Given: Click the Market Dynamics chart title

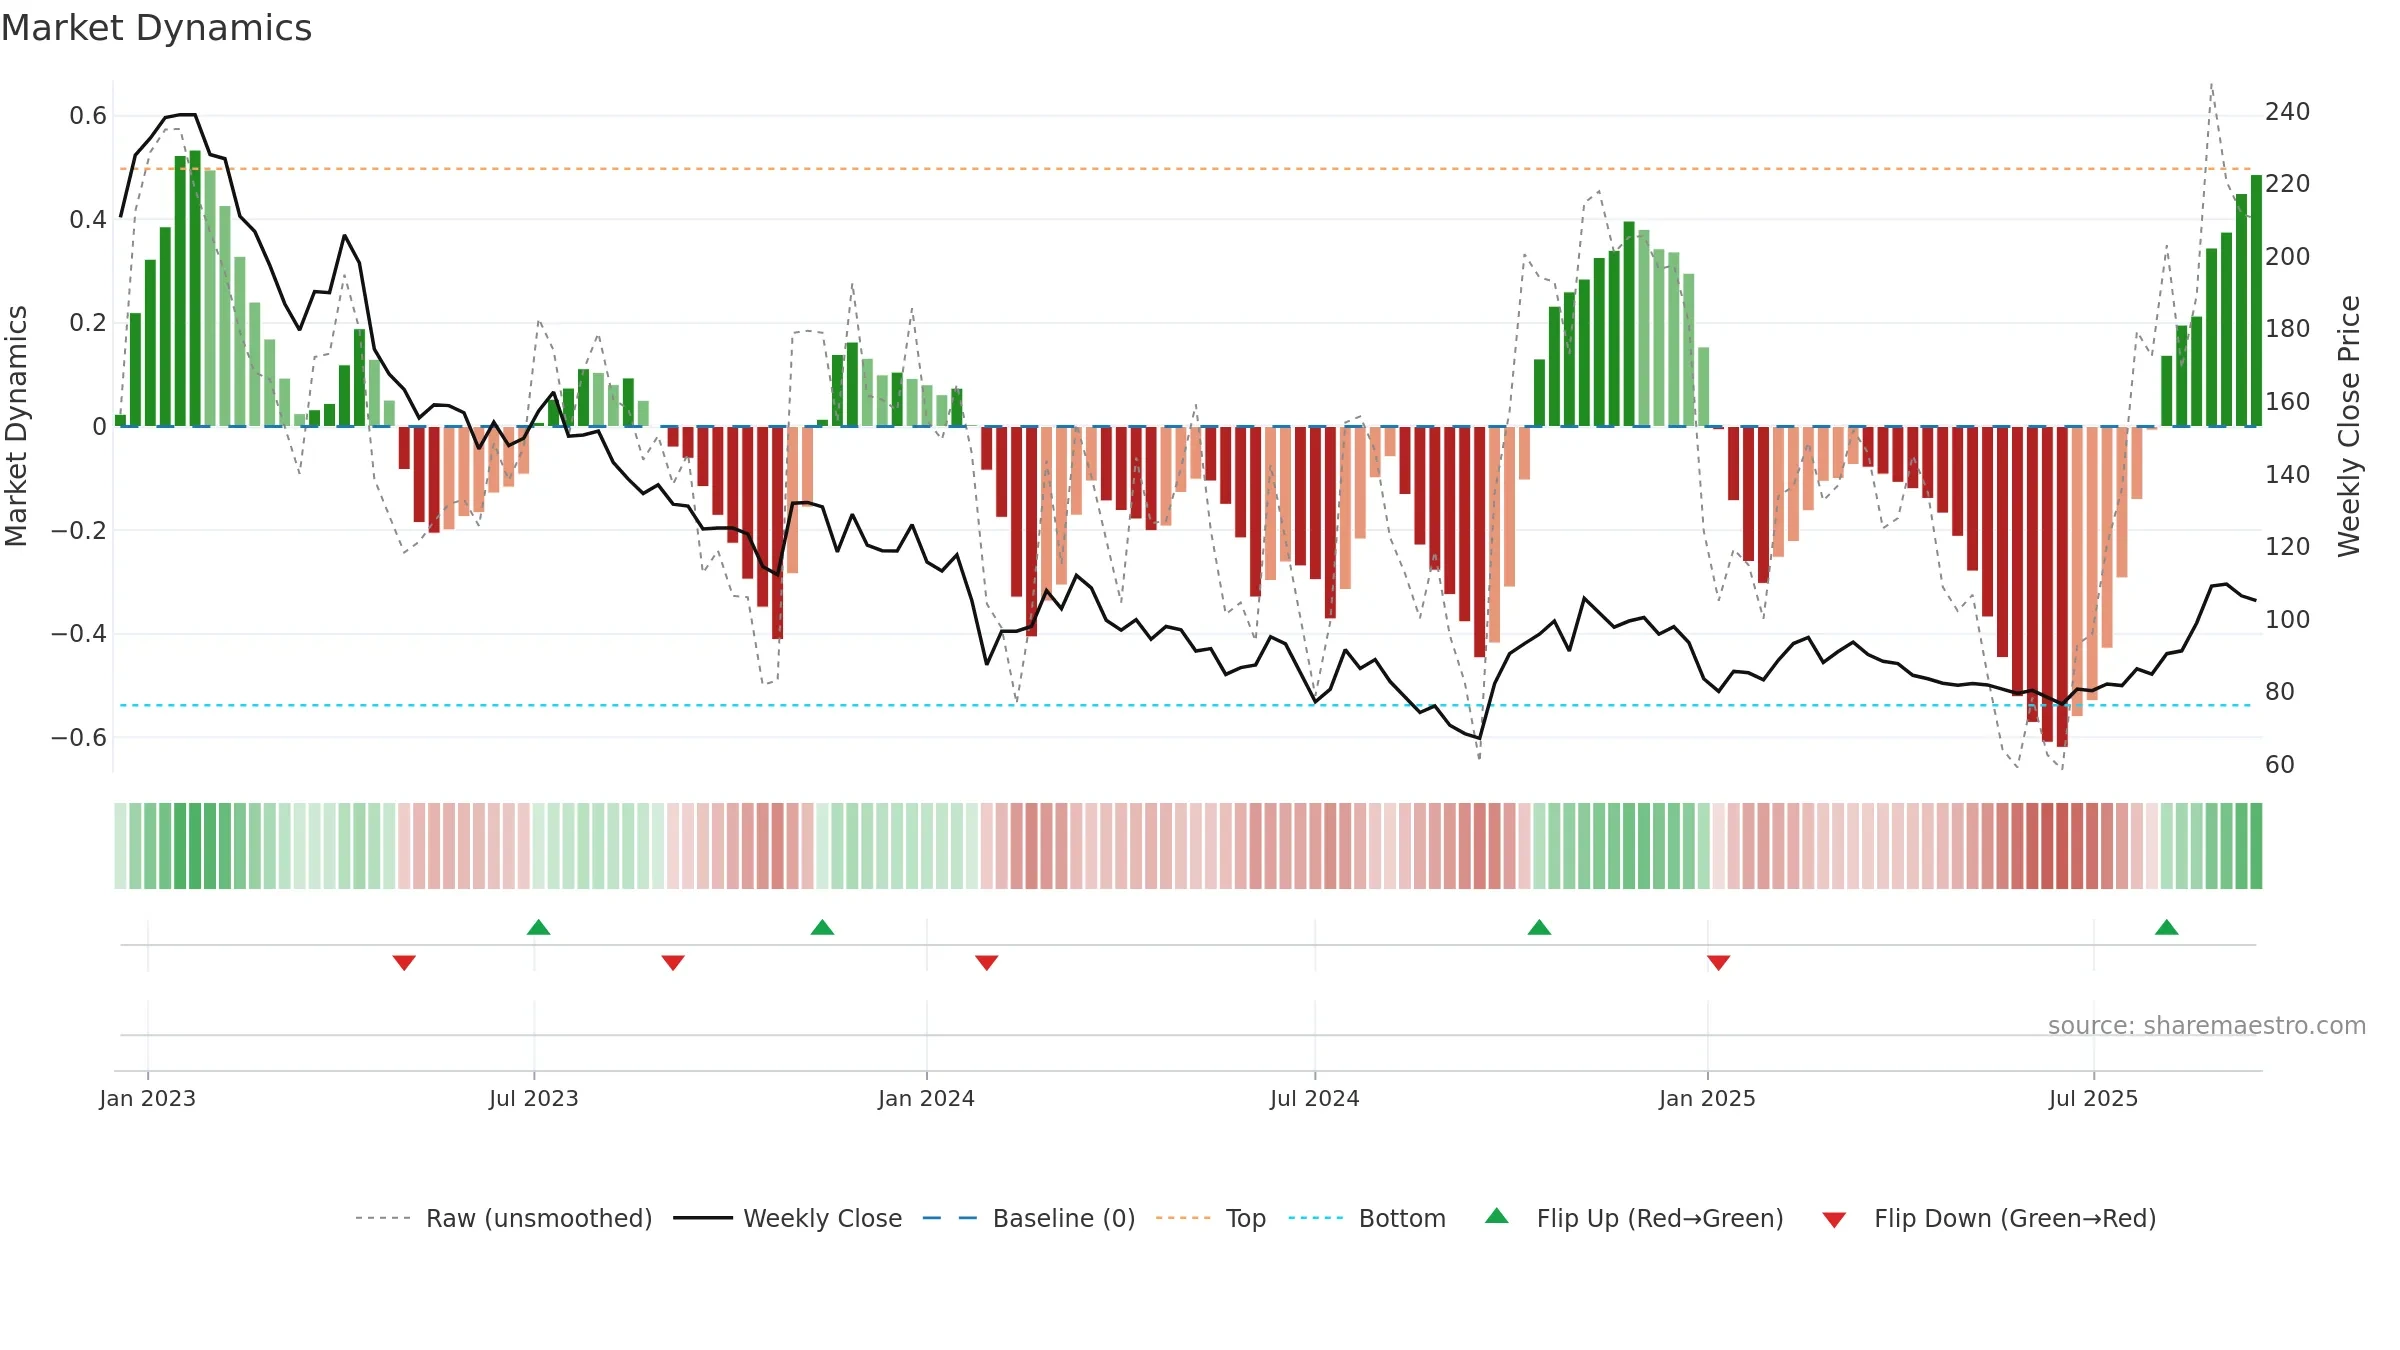Looking at the screenshot, I should point(156,28).
